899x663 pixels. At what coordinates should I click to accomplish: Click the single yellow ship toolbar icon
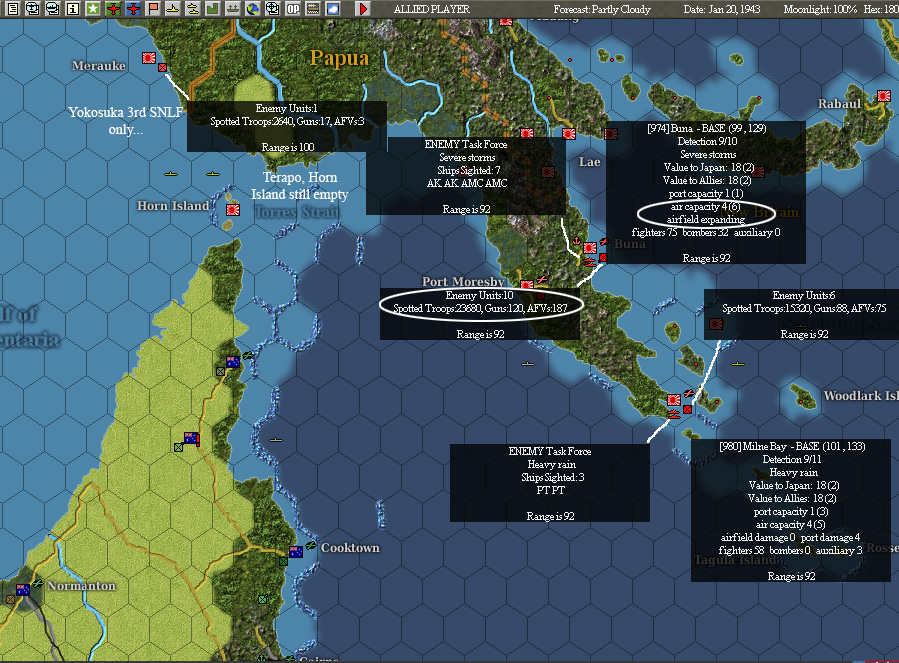point(173,9)
